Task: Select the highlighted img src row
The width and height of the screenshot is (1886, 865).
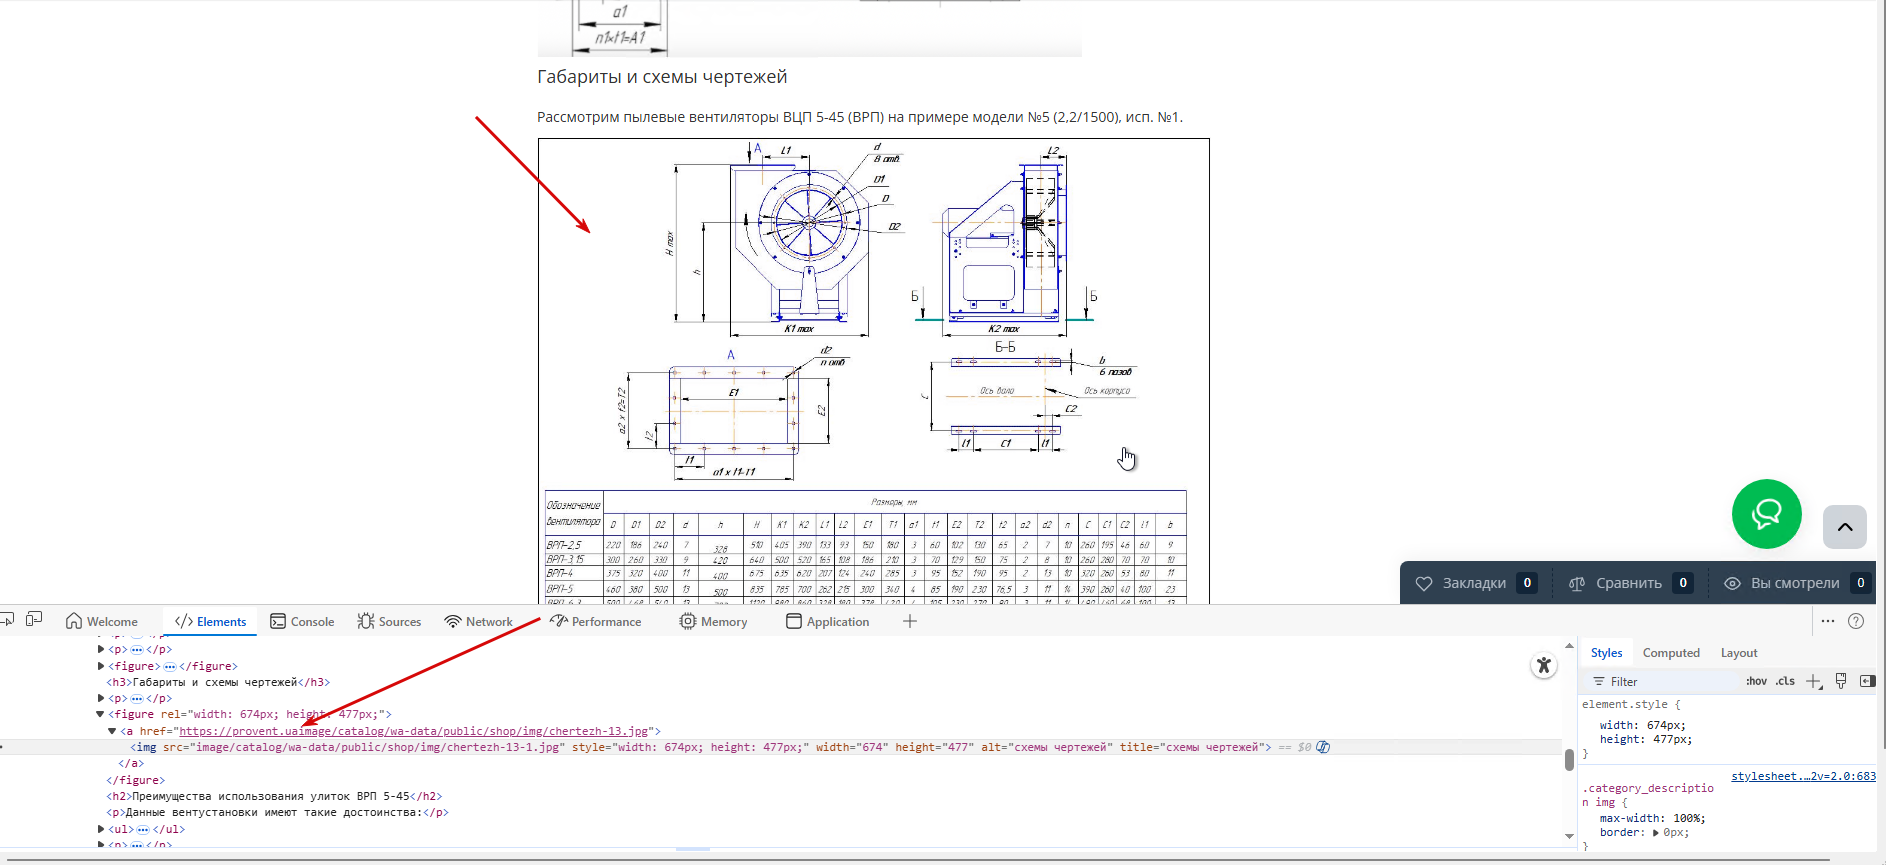Action: point(780,747)
